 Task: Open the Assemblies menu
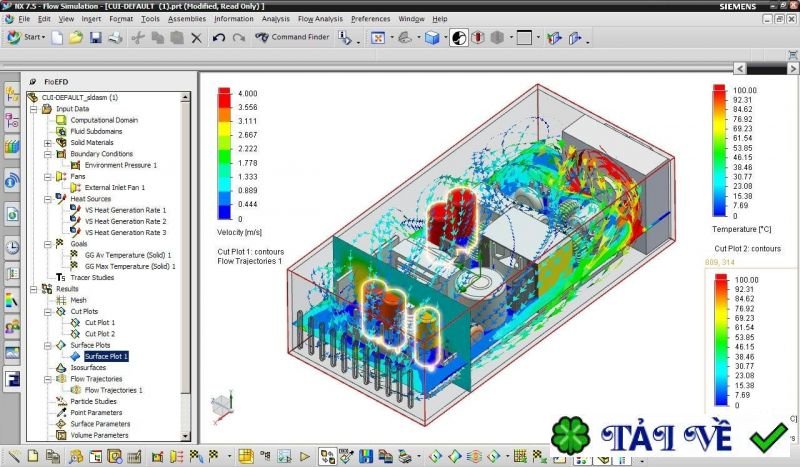click(x=186, y=19)
